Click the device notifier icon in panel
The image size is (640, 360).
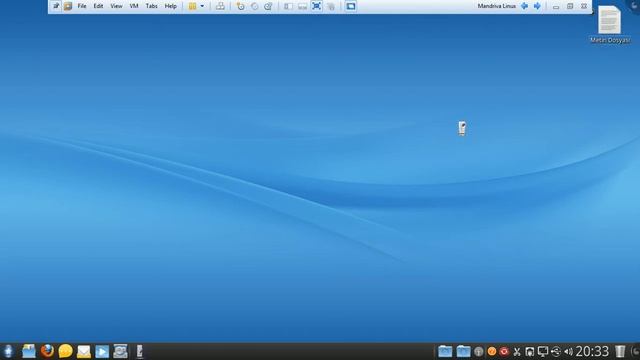click(x=140, y=351)
